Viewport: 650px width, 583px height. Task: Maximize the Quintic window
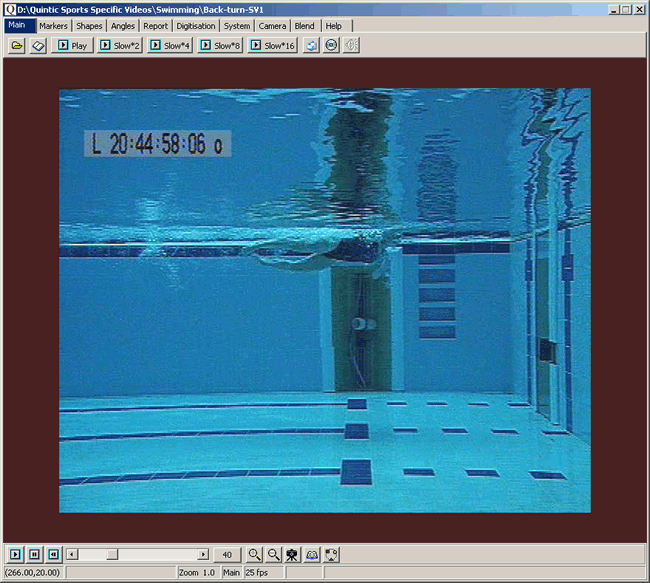(x=626, y=10)
